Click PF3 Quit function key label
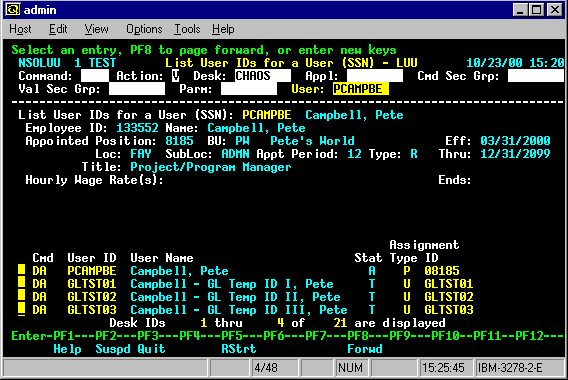568x380 pixels. pos(151,349)
